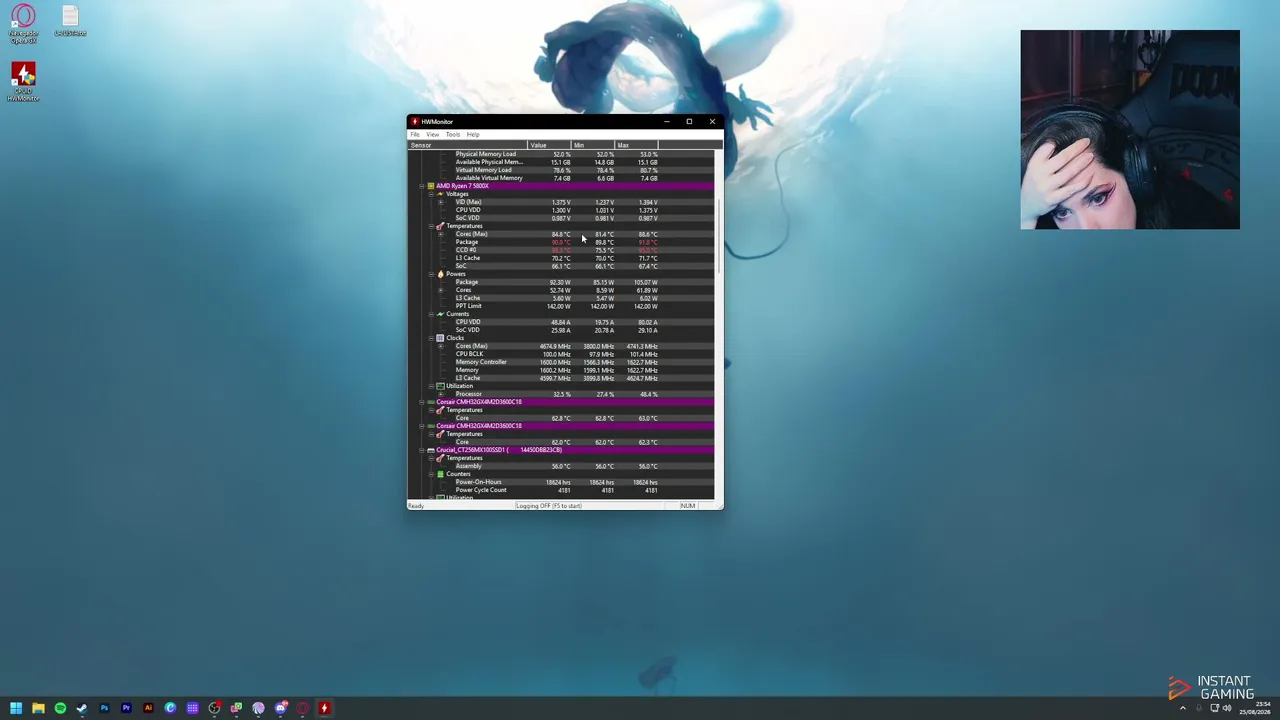This screenshot has height=720, width=1280.
Task: Collapse the Powers group
Action: pyautogui.click(x=431, y=274)
